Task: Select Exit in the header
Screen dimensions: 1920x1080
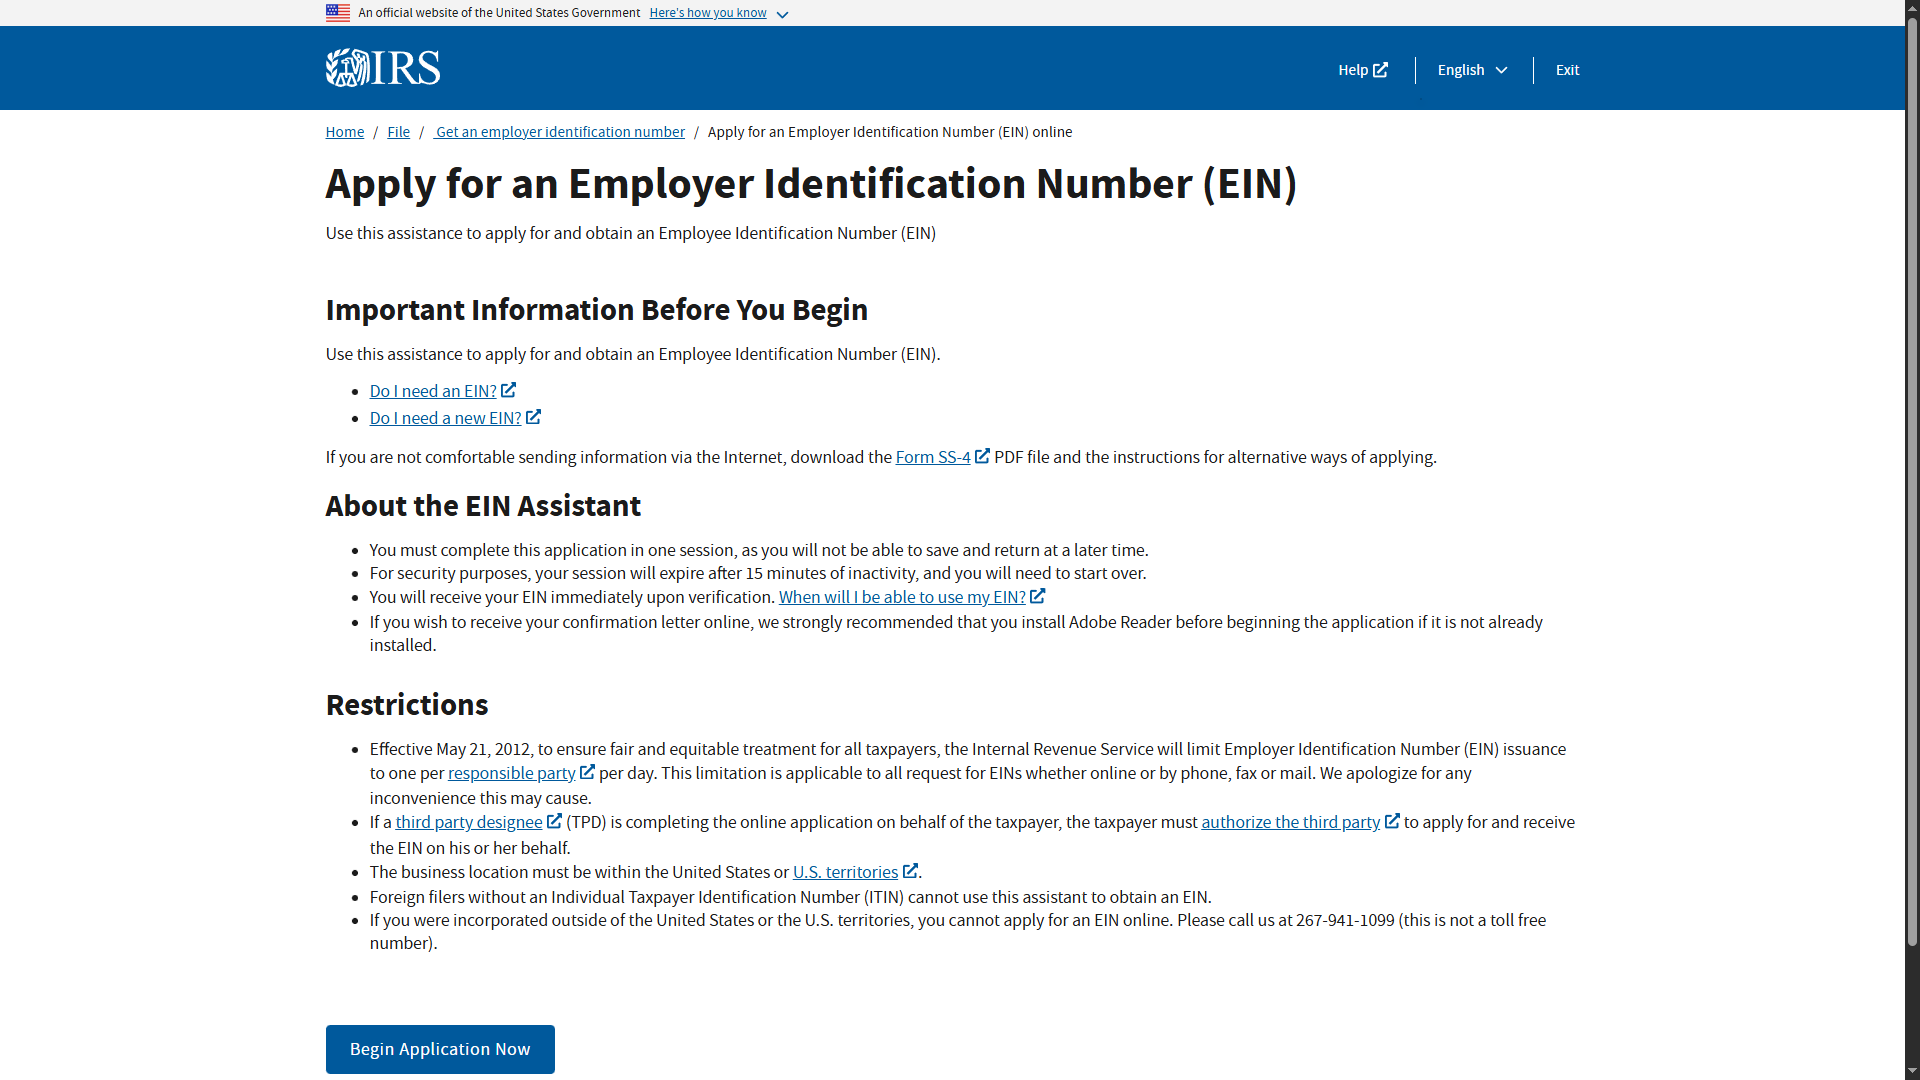Action: (1566, 70)
